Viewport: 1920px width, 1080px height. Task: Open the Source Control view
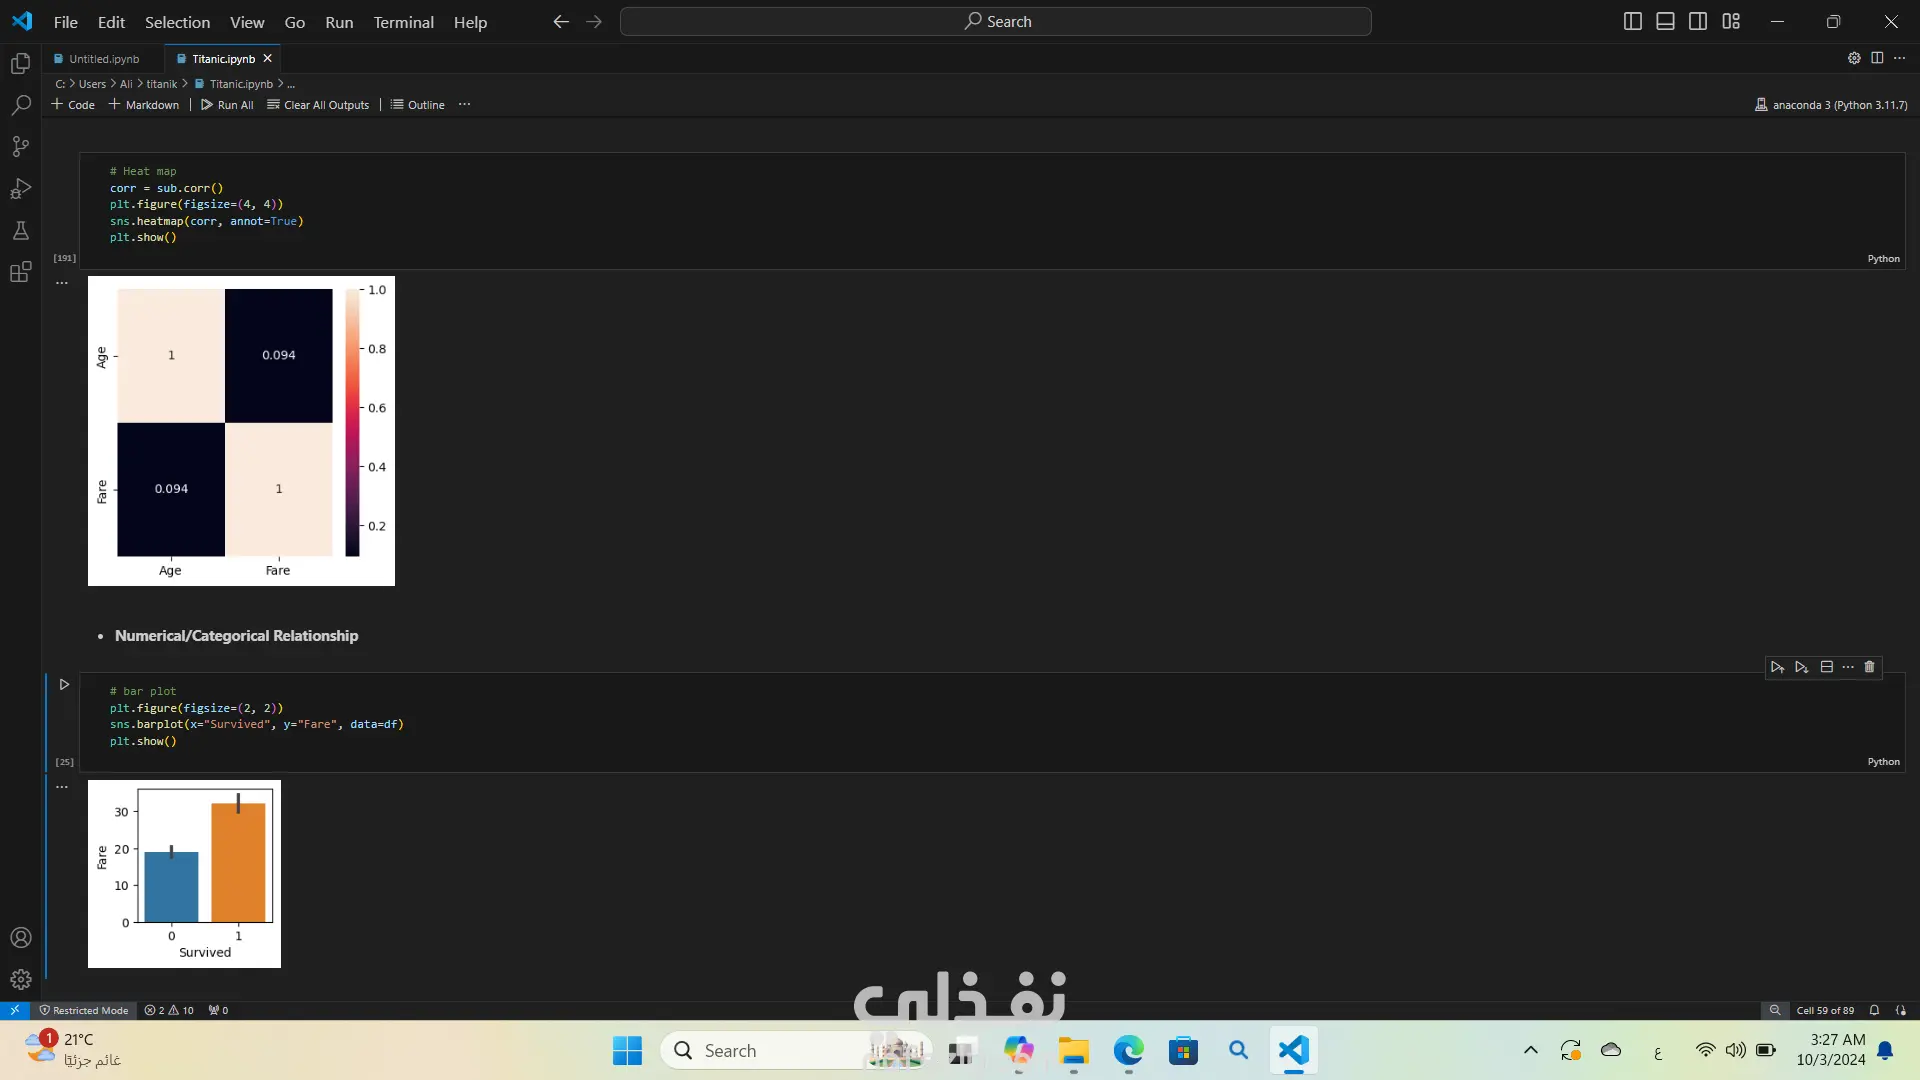click(x=20, y=147)
